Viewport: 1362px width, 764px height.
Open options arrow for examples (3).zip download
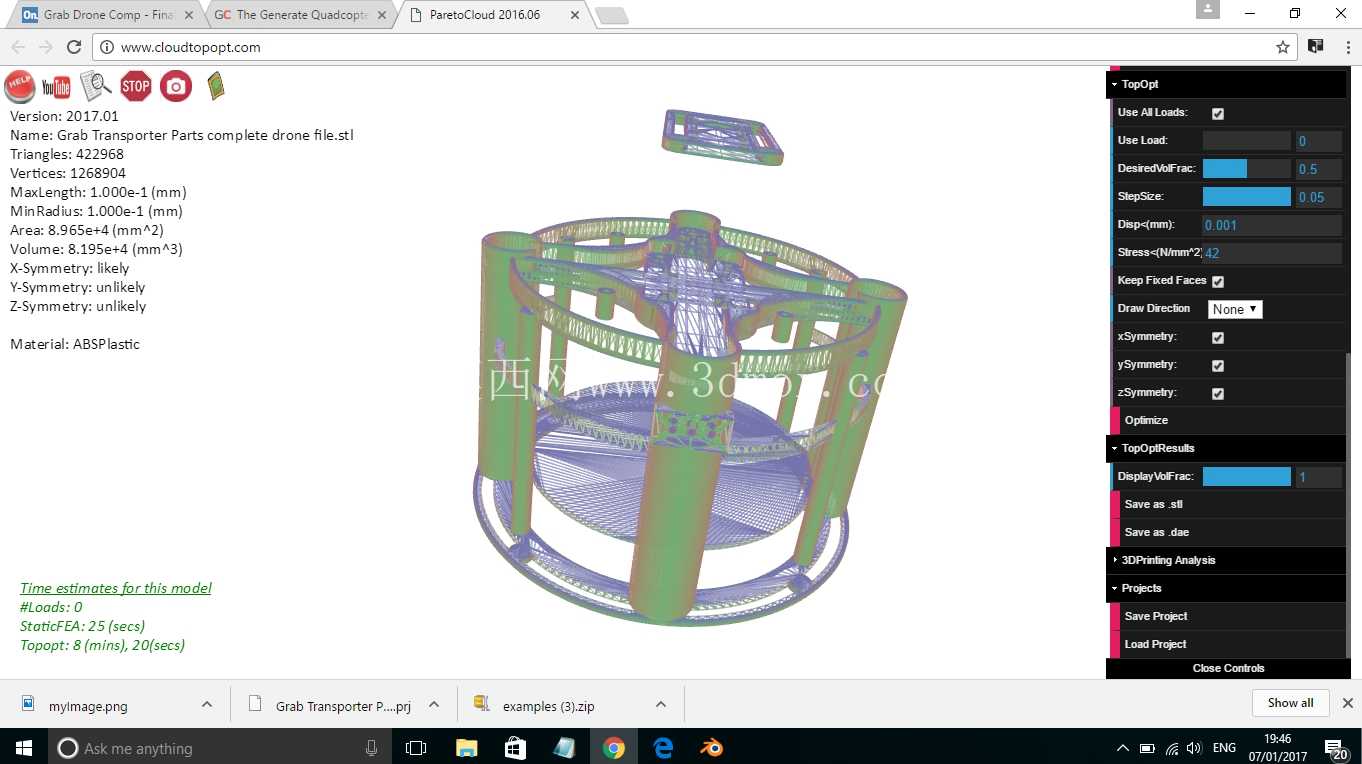[661, 704]
